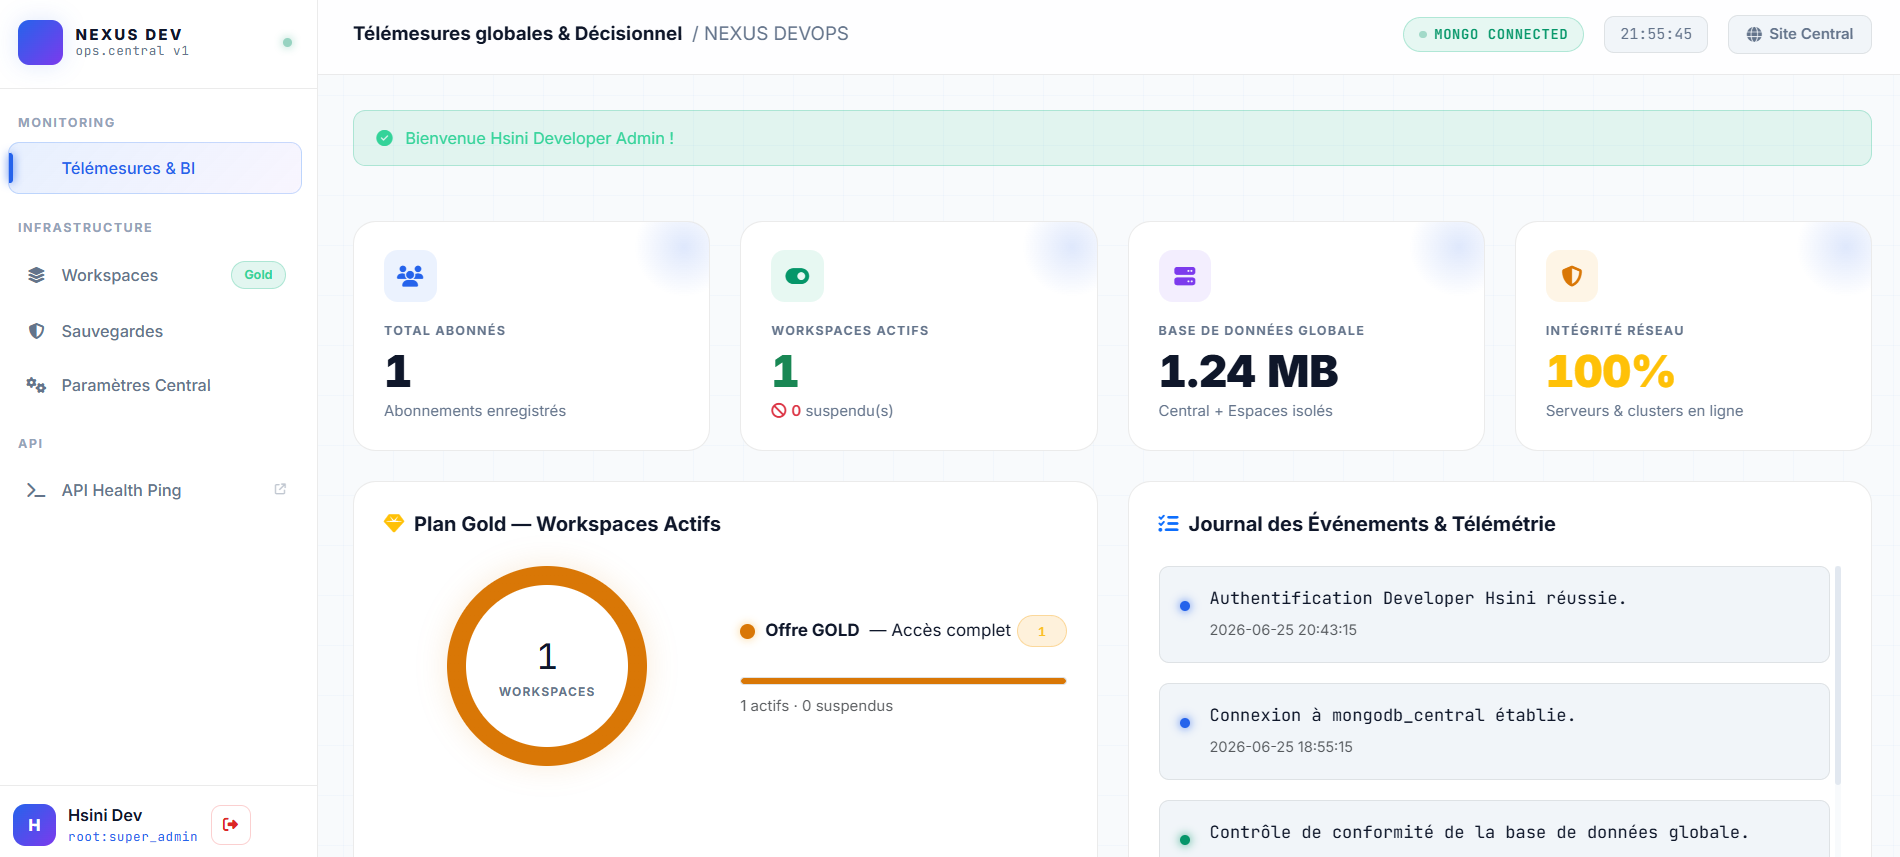Click the Workspaces Actifs toggle icon
1900x857 pixels.
(797, 276)
